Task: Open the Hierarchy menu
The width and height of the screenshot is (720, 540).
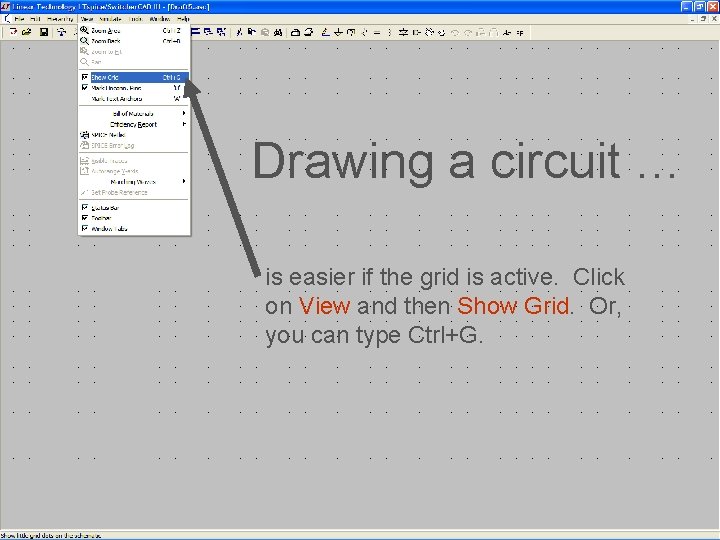Action: (x=60, y=19)
